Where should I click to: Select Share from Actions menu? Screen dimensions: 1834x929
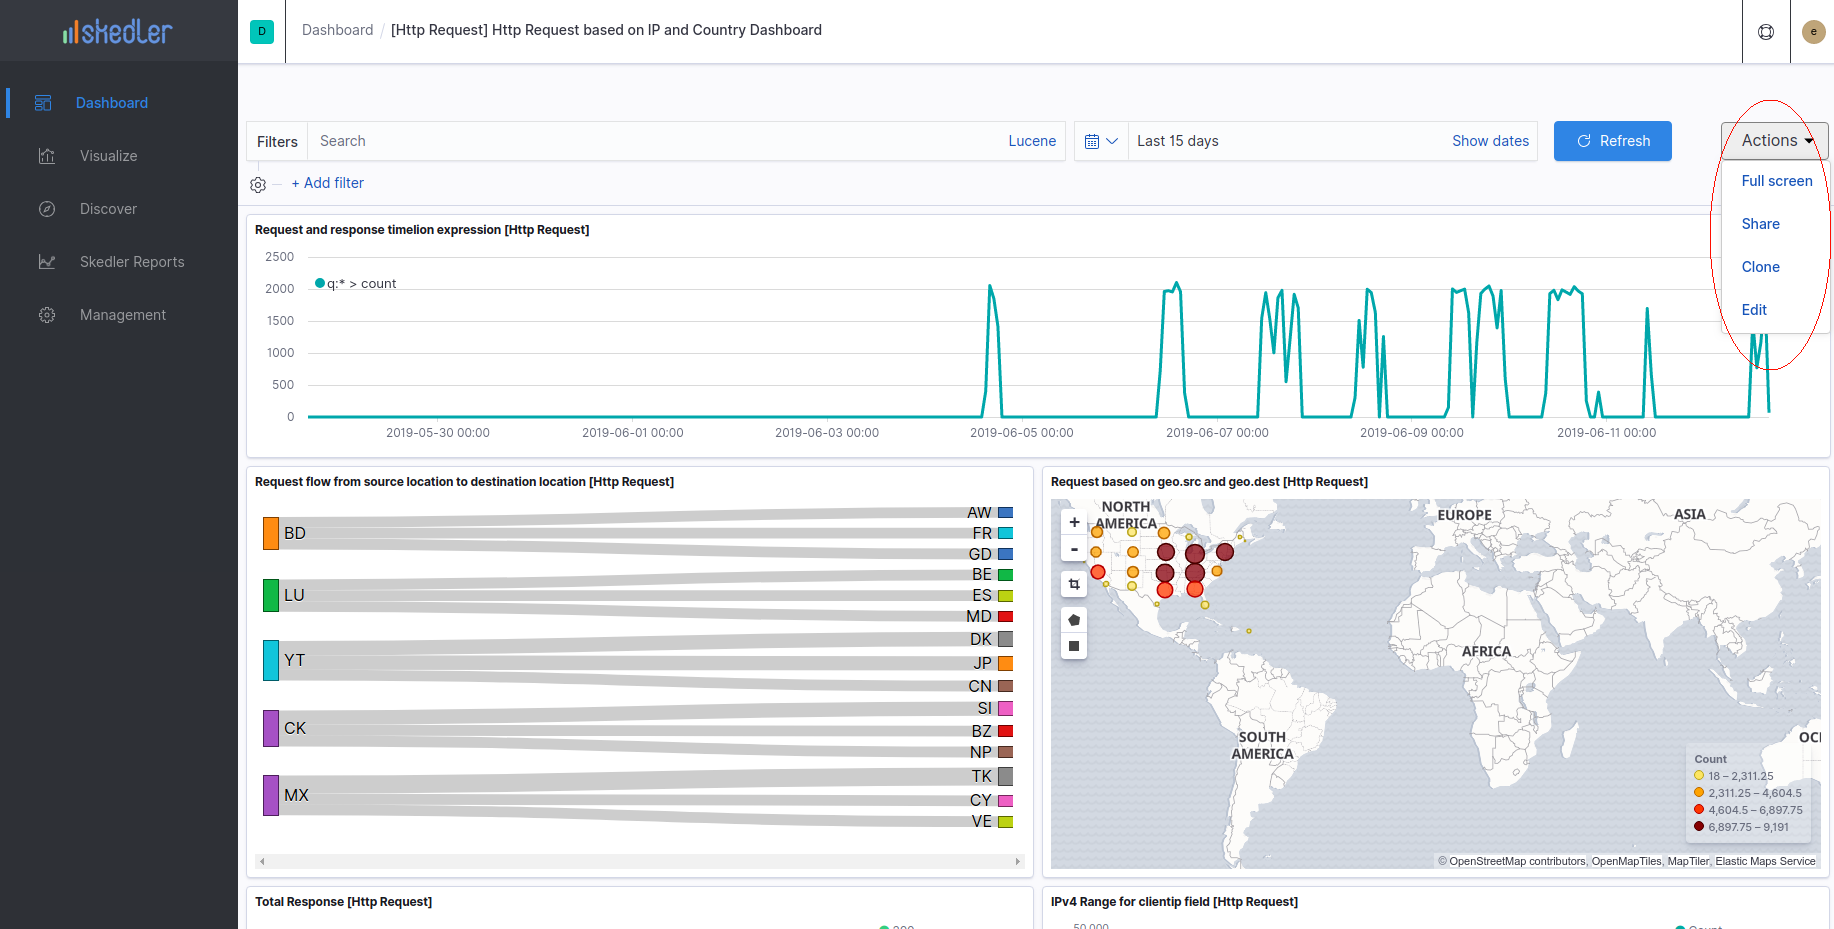[1760, 224]
